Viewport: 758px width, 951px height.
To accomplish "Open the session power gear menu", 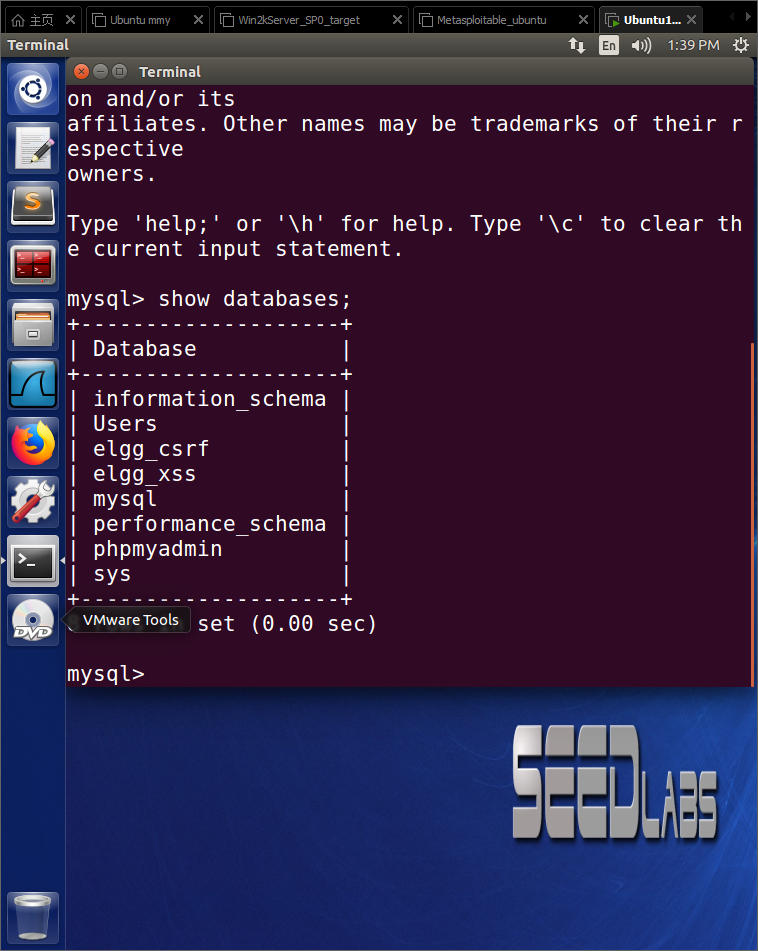I will pyautogui.click(x=740, y=45).
